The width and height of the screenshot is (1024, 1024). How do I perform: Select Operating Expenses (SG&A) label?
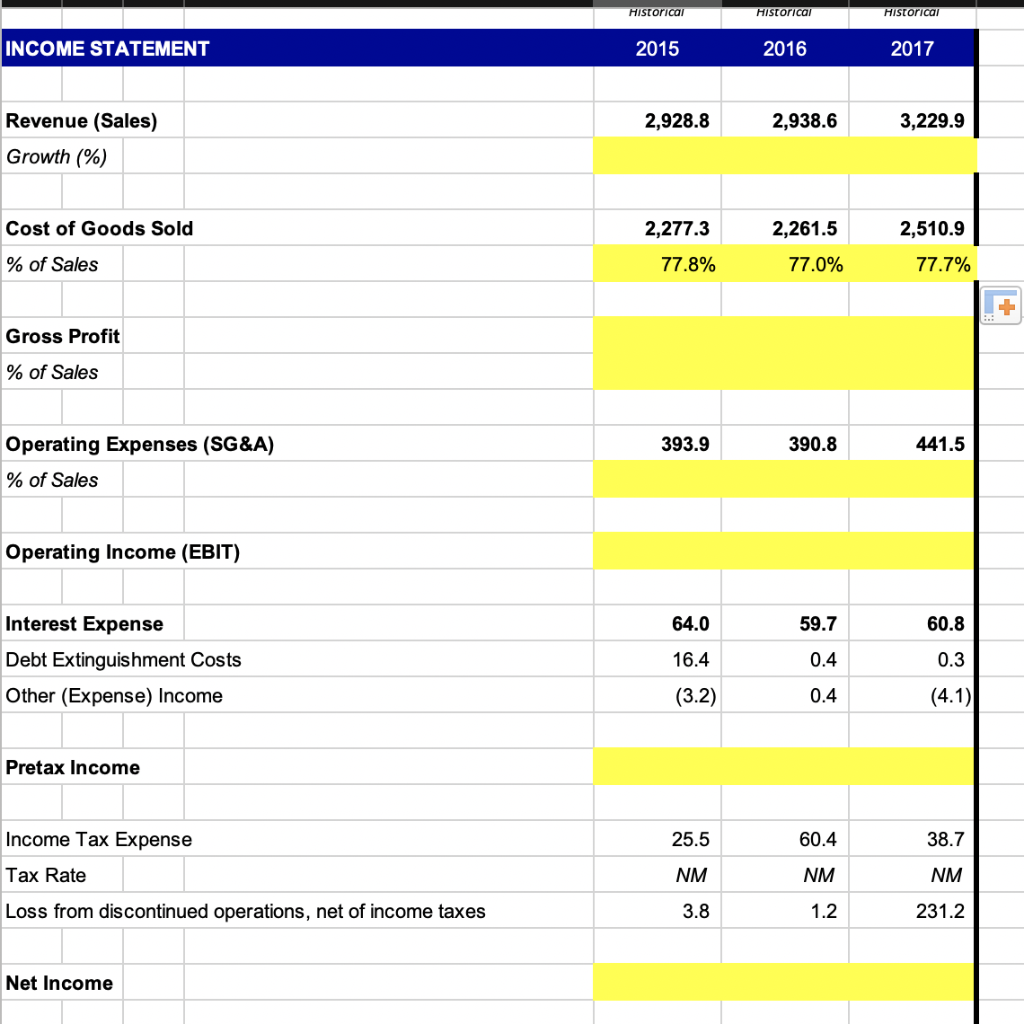[x=140, y=444]
